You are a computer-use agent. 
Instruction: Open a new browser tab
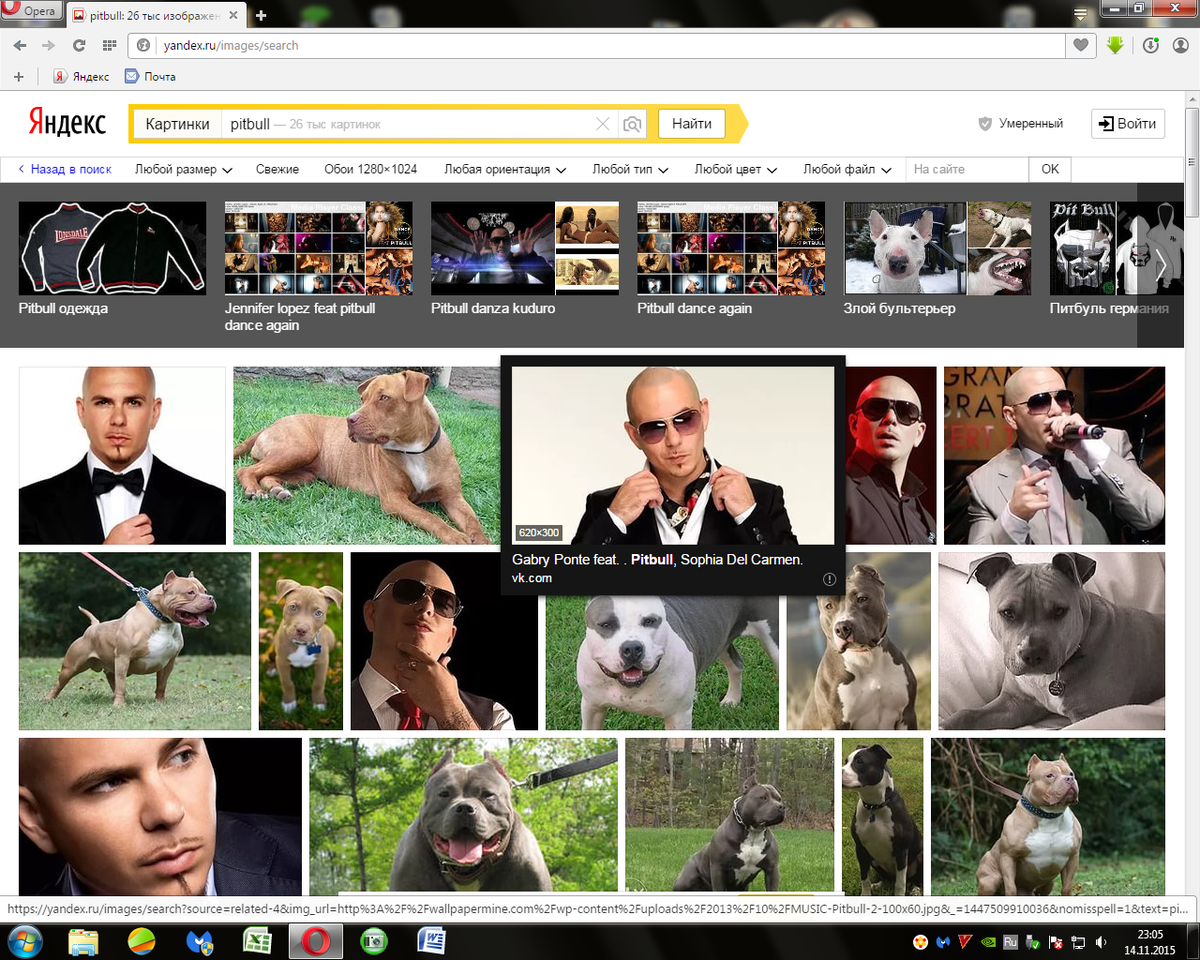(x=261, y=15)
